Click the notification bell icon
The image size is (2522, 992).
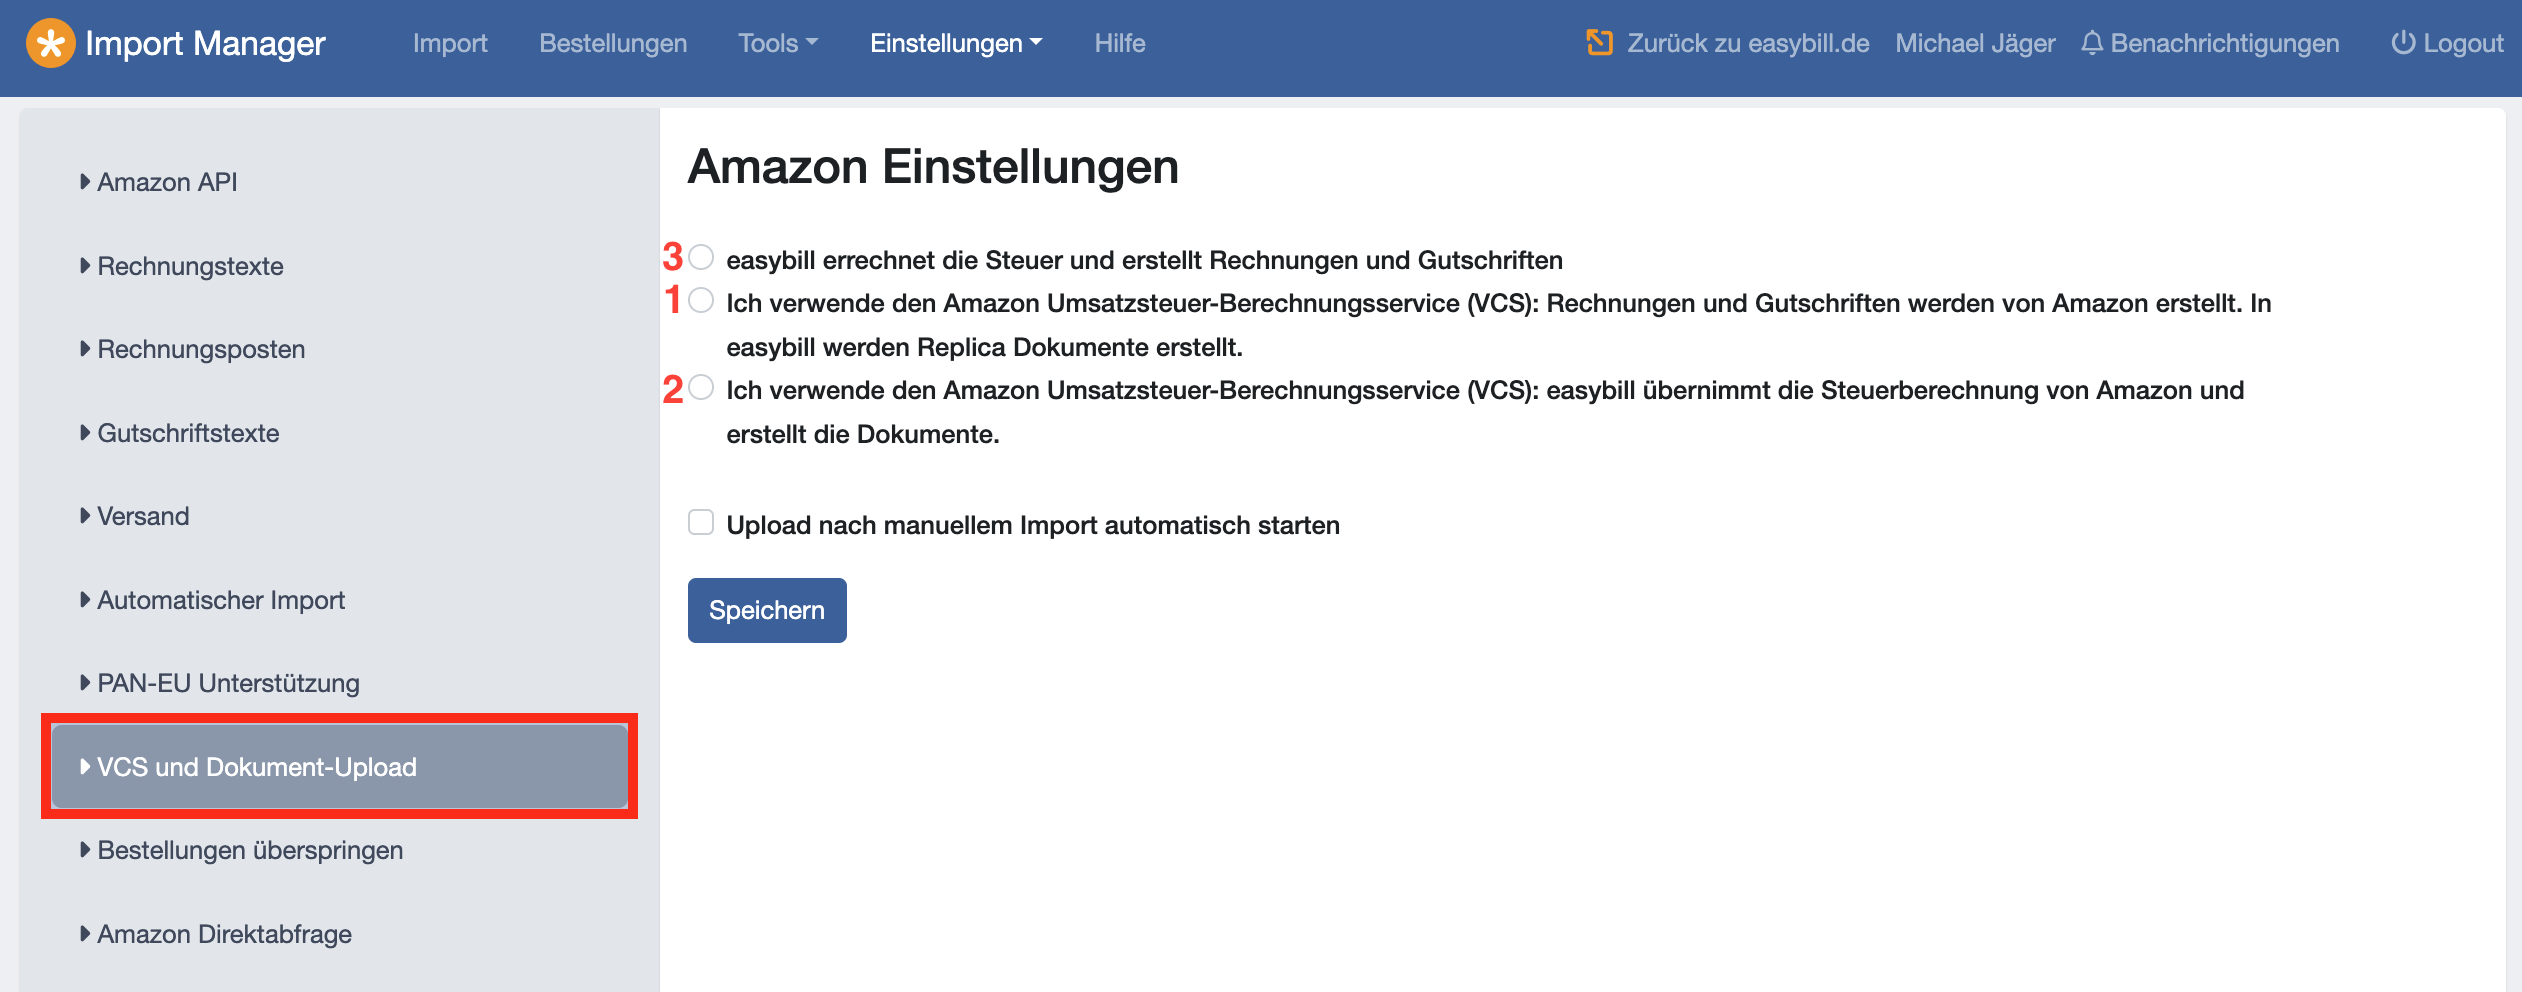pyautogui.click(x=2092, y=43)
